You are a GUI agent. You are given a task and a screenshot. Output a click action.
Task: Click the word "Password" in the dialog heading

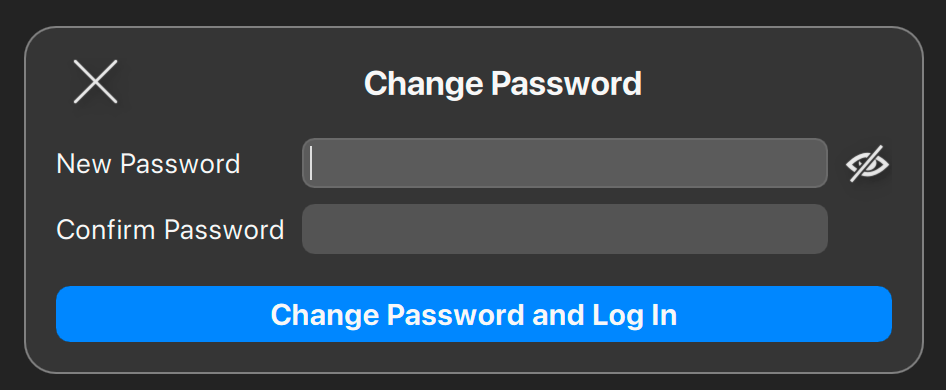coord(566,83)
